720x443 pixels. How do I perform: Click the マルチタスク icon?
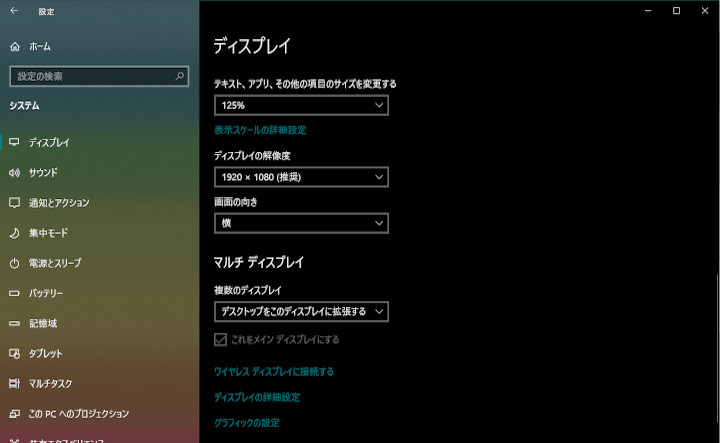(x=14, y=383)
